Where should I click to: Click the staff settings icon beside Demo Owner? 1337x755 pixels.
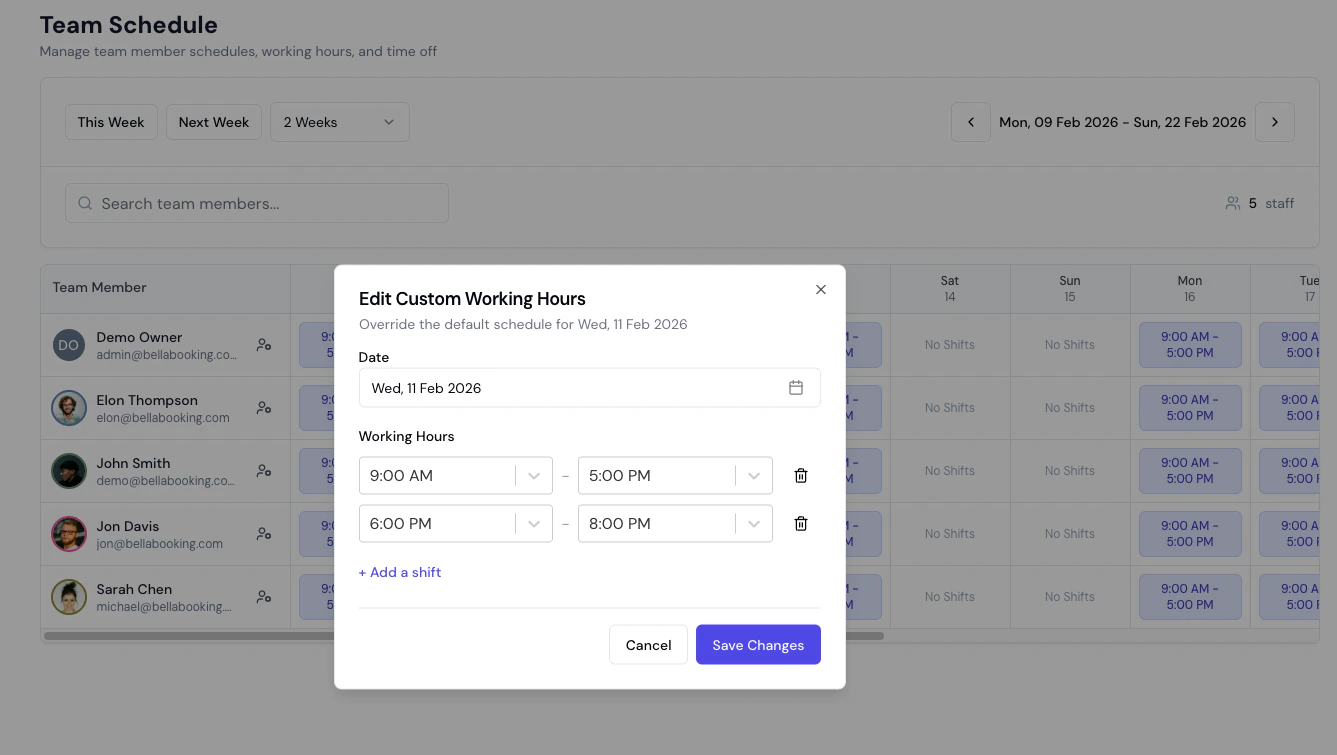[x=263, y=344]
